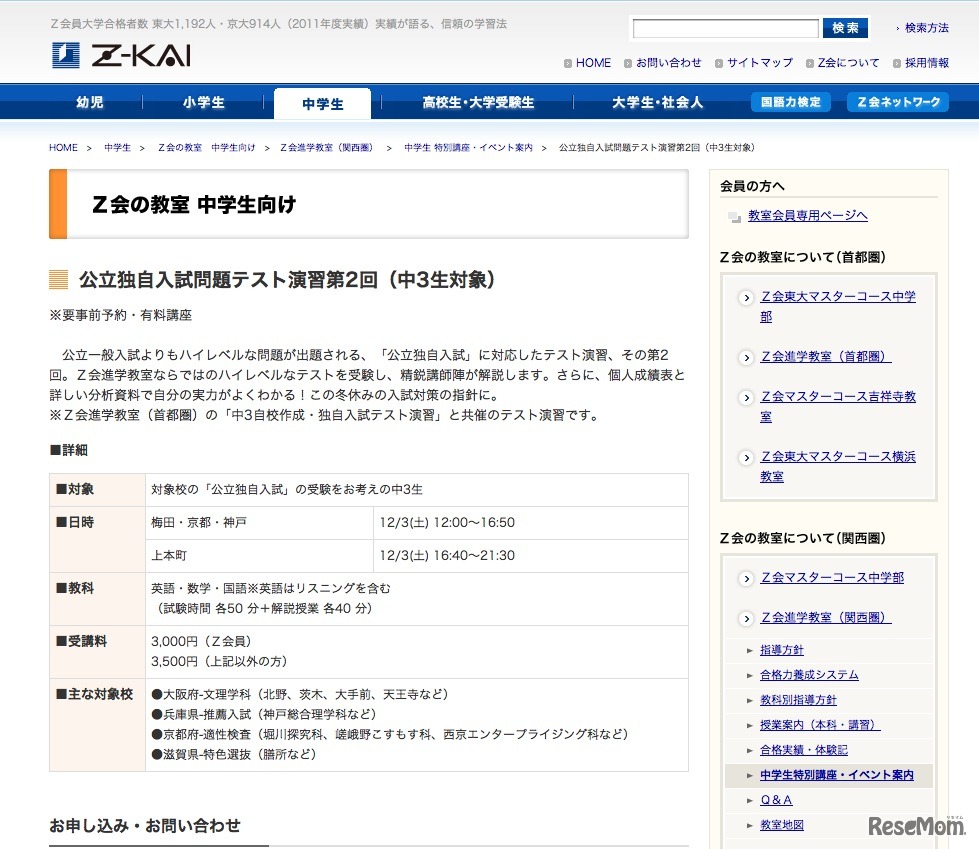The height and width of the screenshot is (849, 979).
Task: Open the サイトマップ link
Action: (759, 63)
